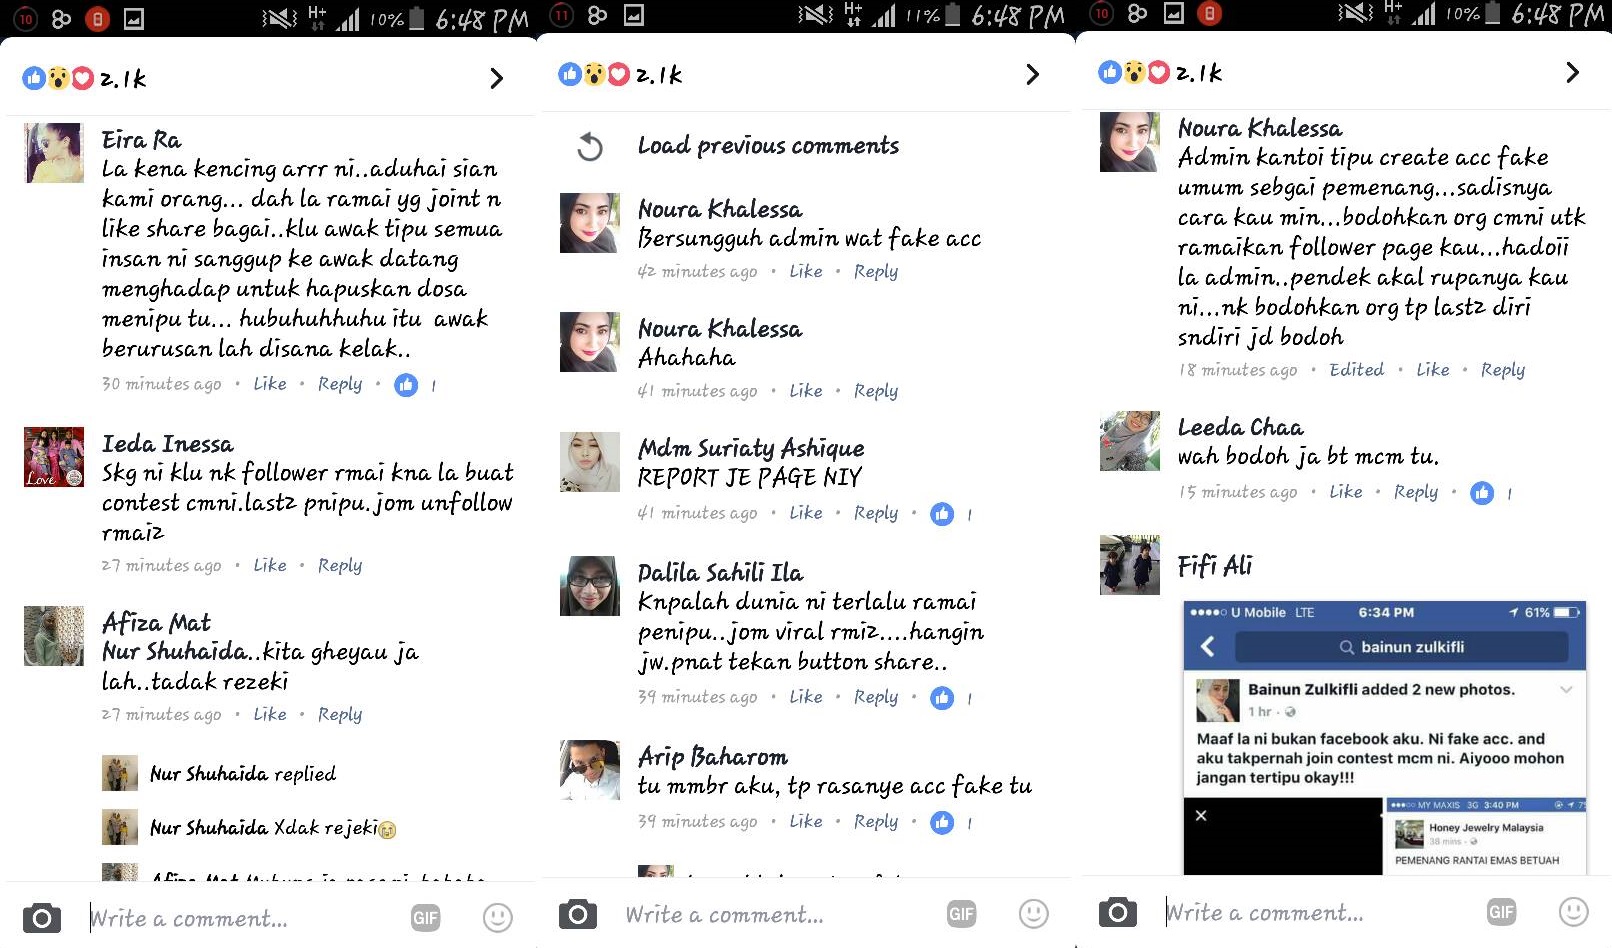Expand Nur Shuhaida replied thread
This screenshot has height=948, width=1612.
coord(243,774)
